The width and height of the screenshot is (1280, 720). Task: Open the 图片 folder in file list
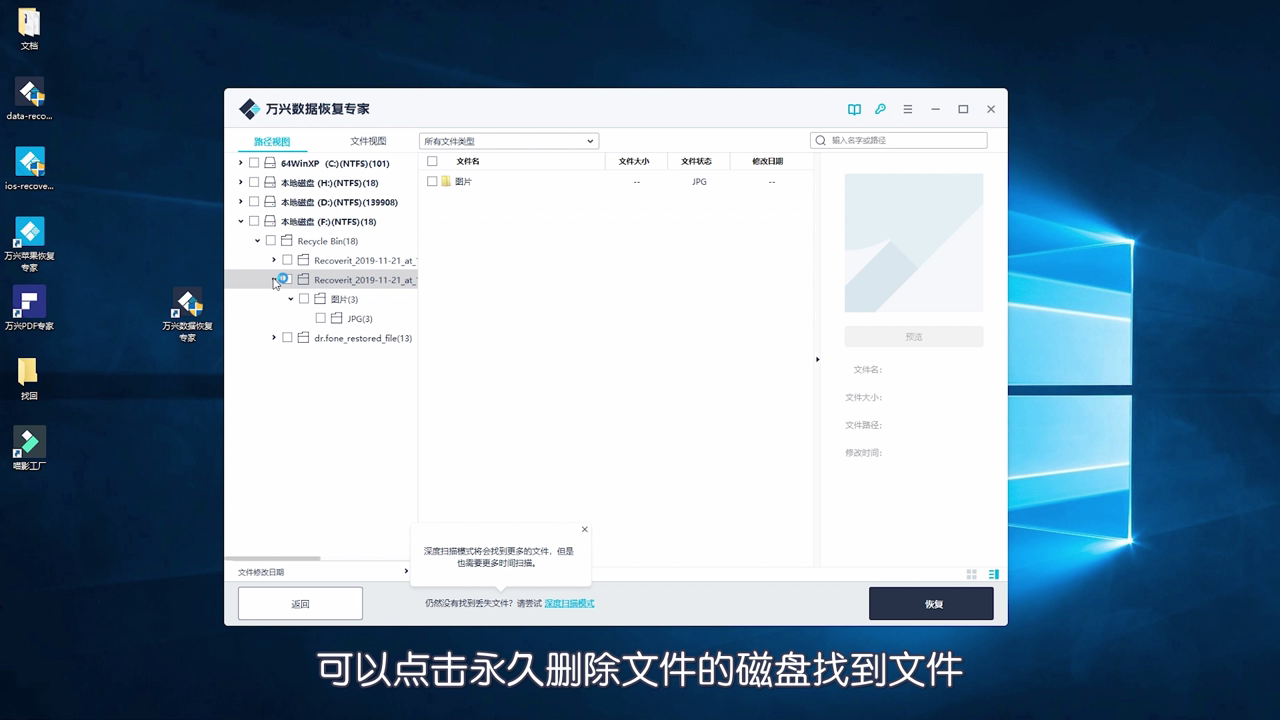point(464,181)
